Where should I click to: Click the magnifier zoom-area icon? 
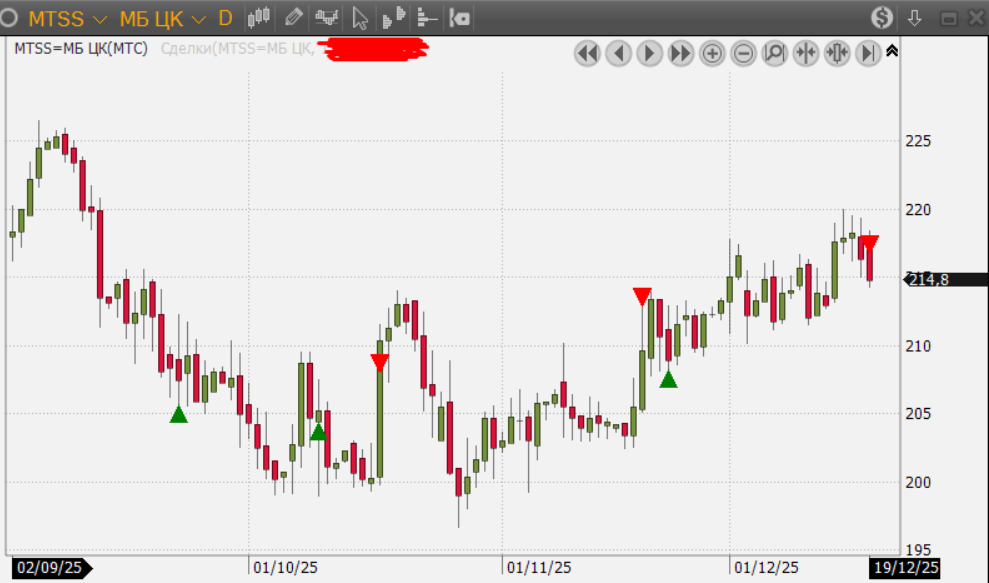click(774, 54)
